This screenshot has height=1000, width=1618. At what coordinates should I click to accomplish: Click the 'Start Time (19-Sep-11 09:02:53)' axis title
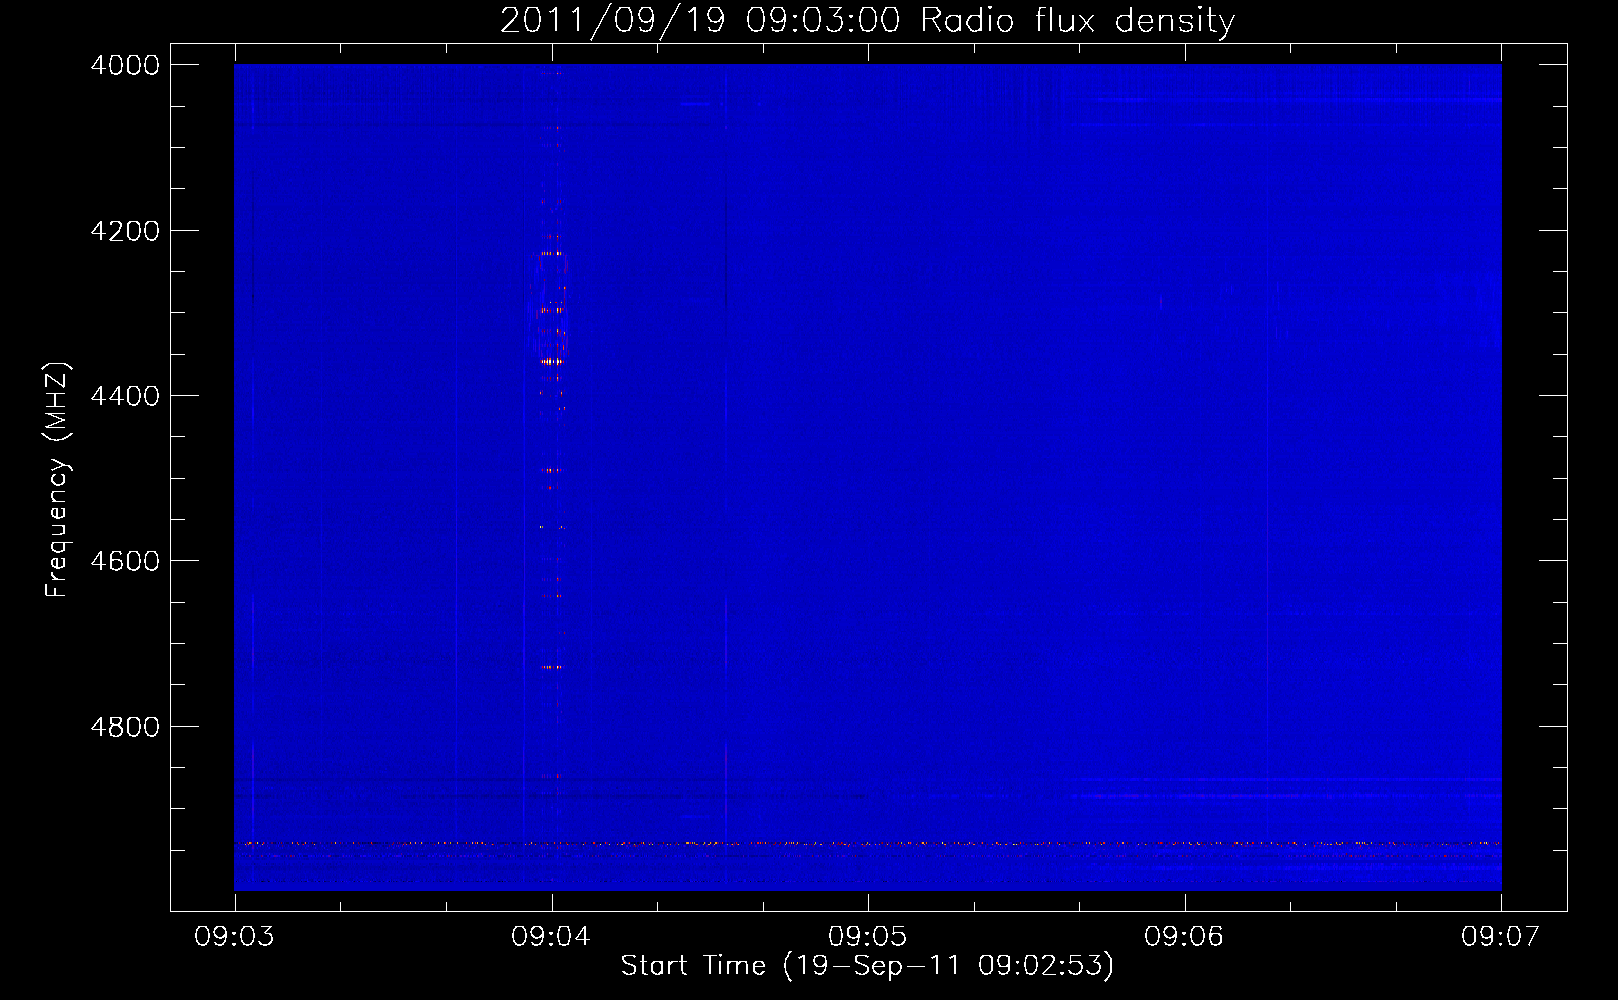click(x=868, y=966)
